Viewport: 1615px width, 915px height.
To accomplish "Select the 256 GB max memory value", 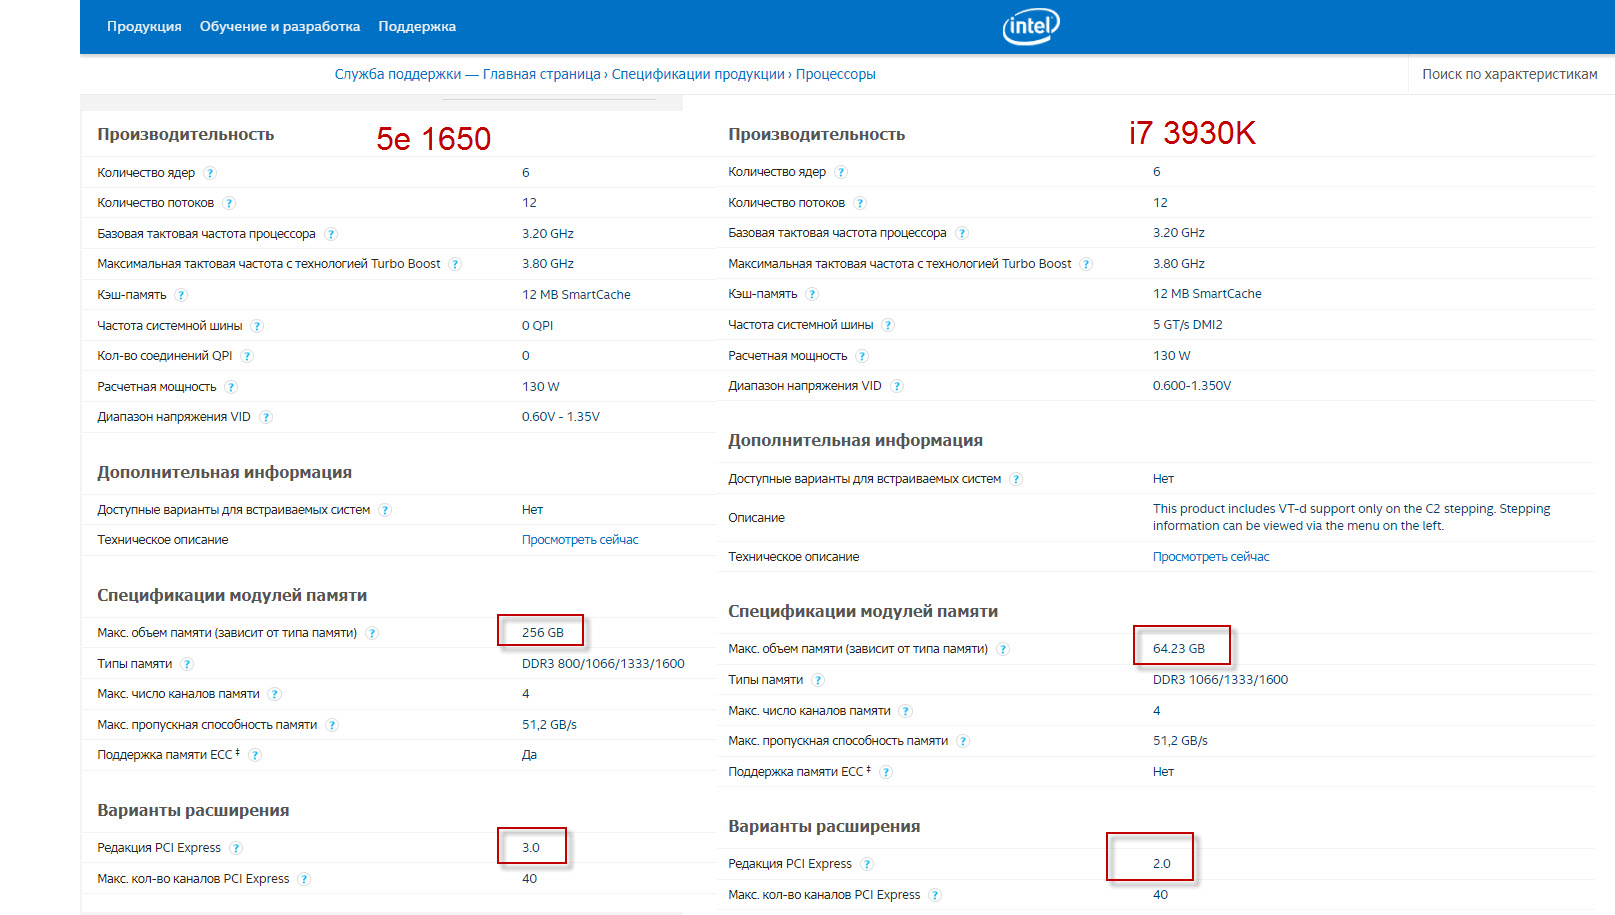I will (x=542, y=633).
